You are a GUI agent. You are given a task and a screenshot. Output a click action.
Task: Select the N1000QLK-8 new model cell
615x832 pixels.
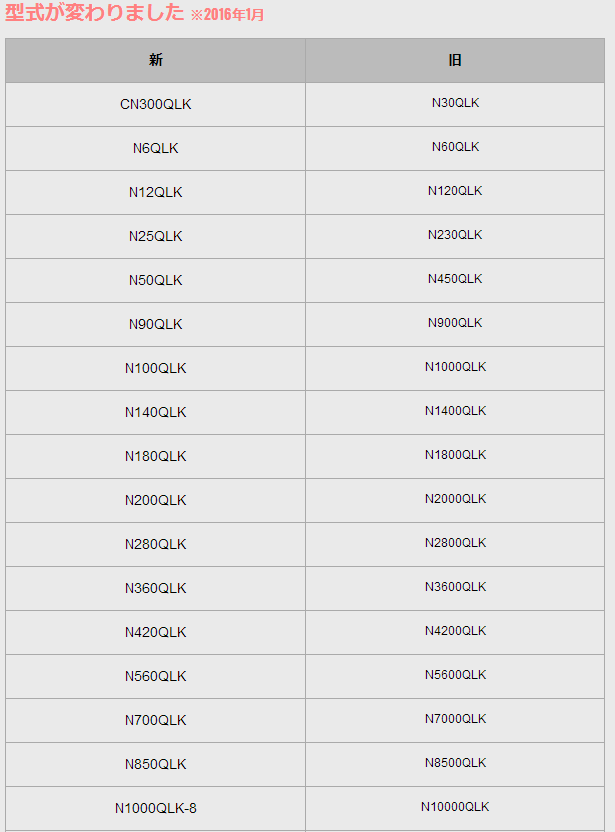pyautogui.click(x=155, y=808)
